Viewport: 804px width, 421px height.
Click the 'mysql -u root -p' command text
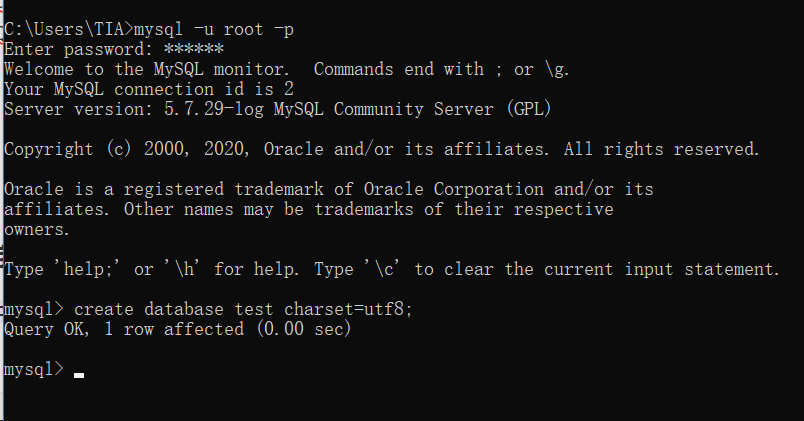tap(214, 29)
